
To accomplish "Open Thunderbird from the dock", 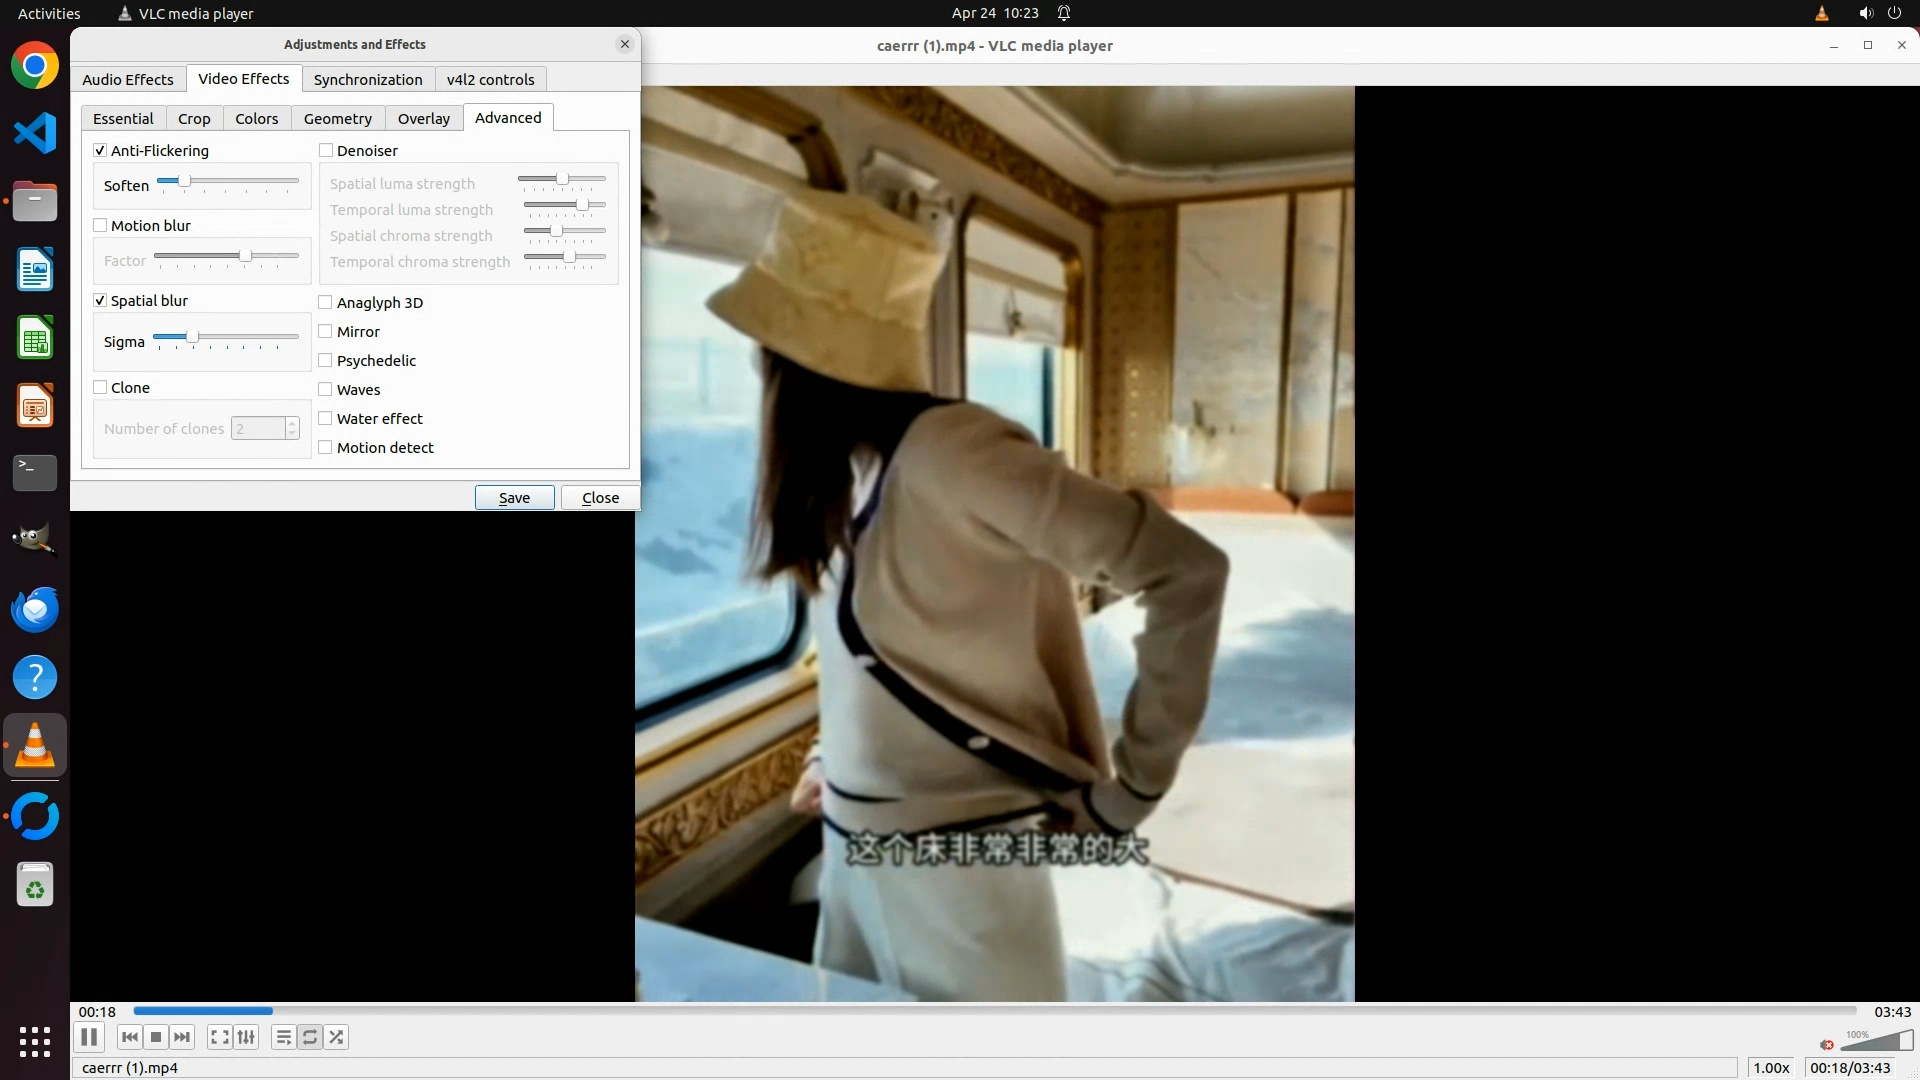I will (35, 609).
